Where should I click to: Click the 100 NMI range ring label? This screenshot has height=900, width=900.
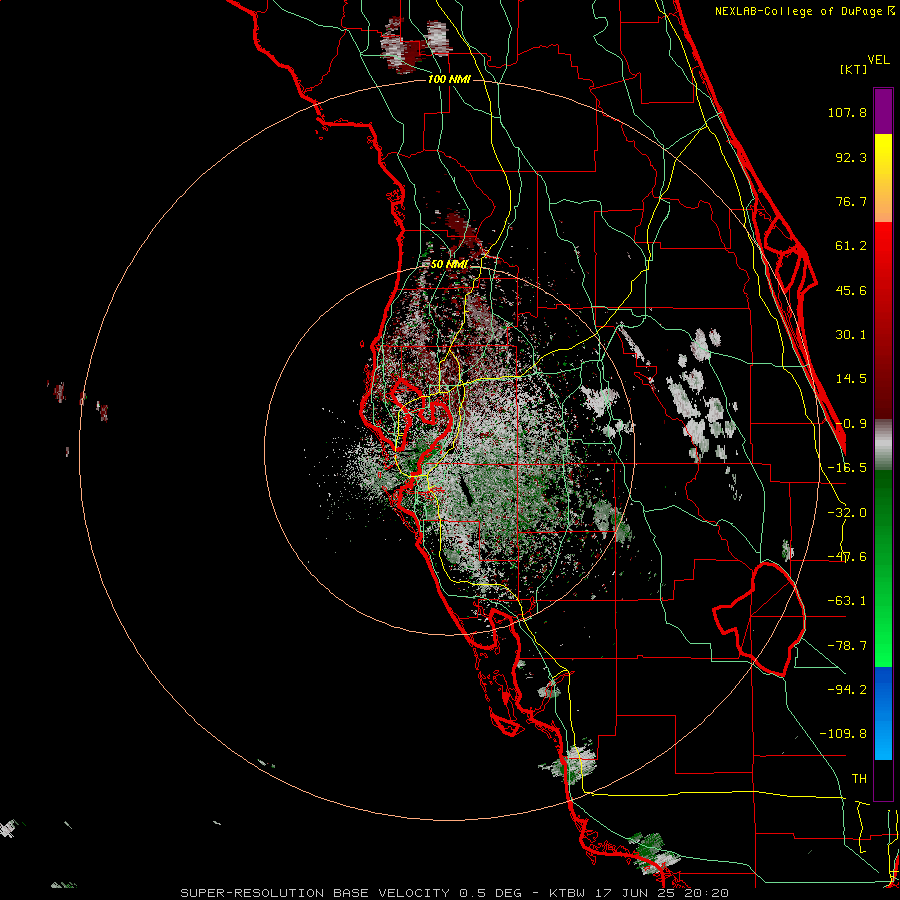(449, 79)
